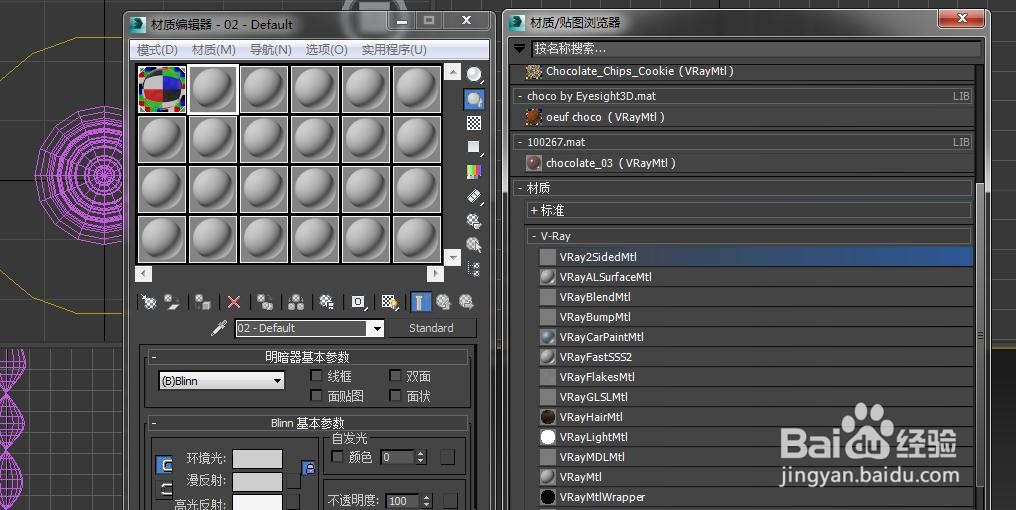
Task: Select VRayMtl in the browser list
Action: pos(756,477)
